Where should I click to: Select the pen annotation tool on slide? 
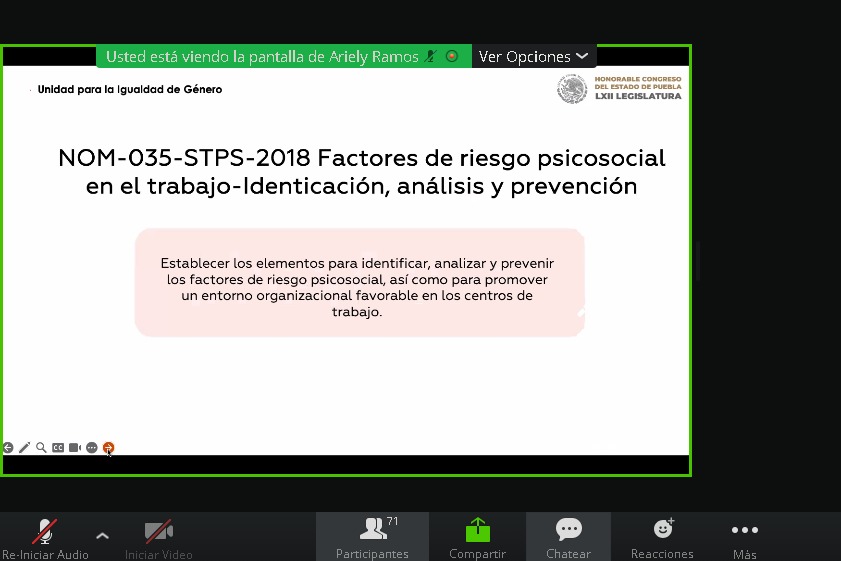(25, 448)
